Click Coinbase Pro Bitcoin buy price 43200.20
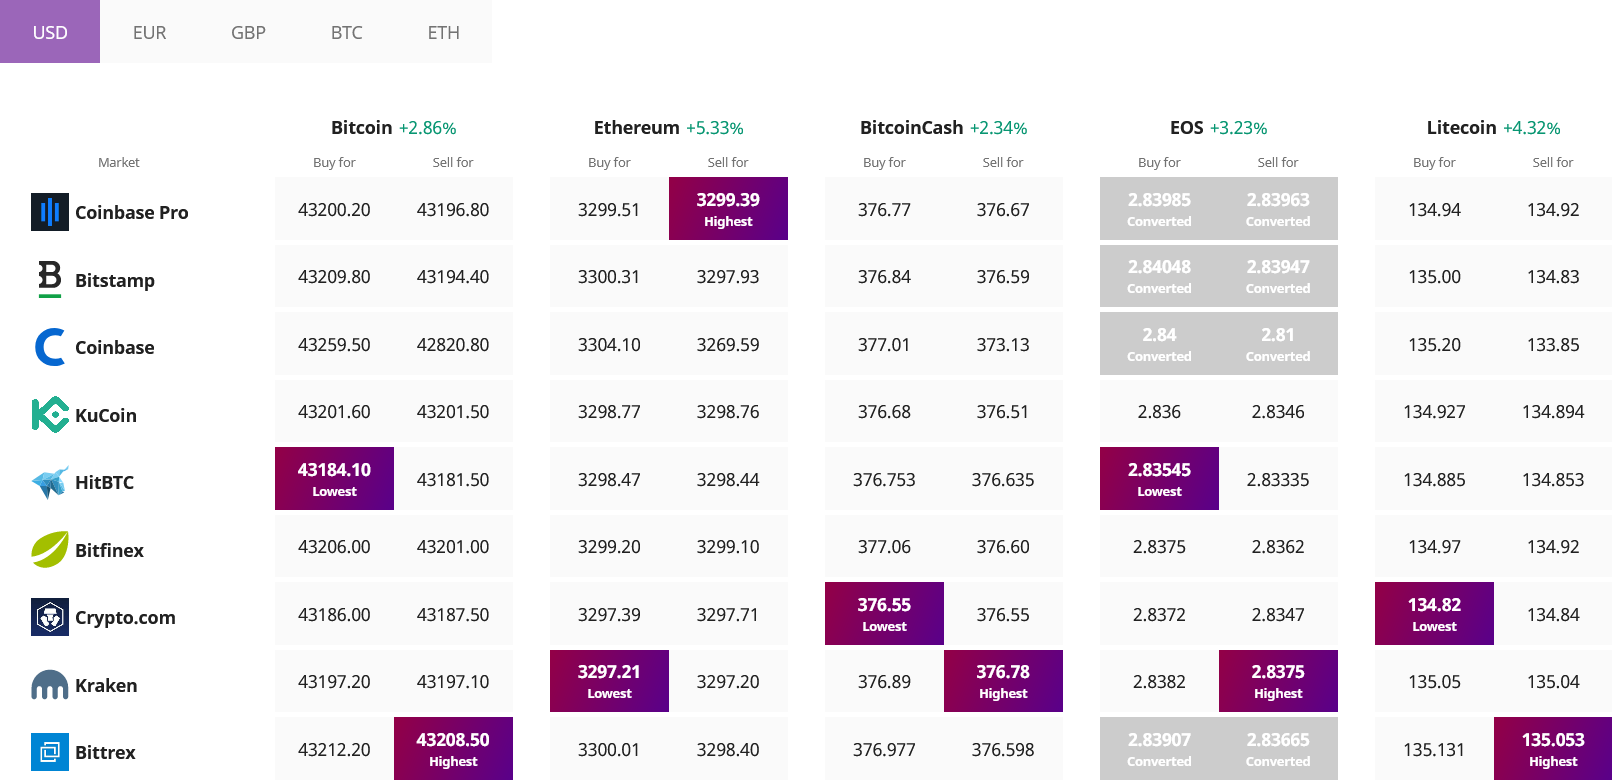The height and width of the screenshot is (784, 1612). pos(334,210)
